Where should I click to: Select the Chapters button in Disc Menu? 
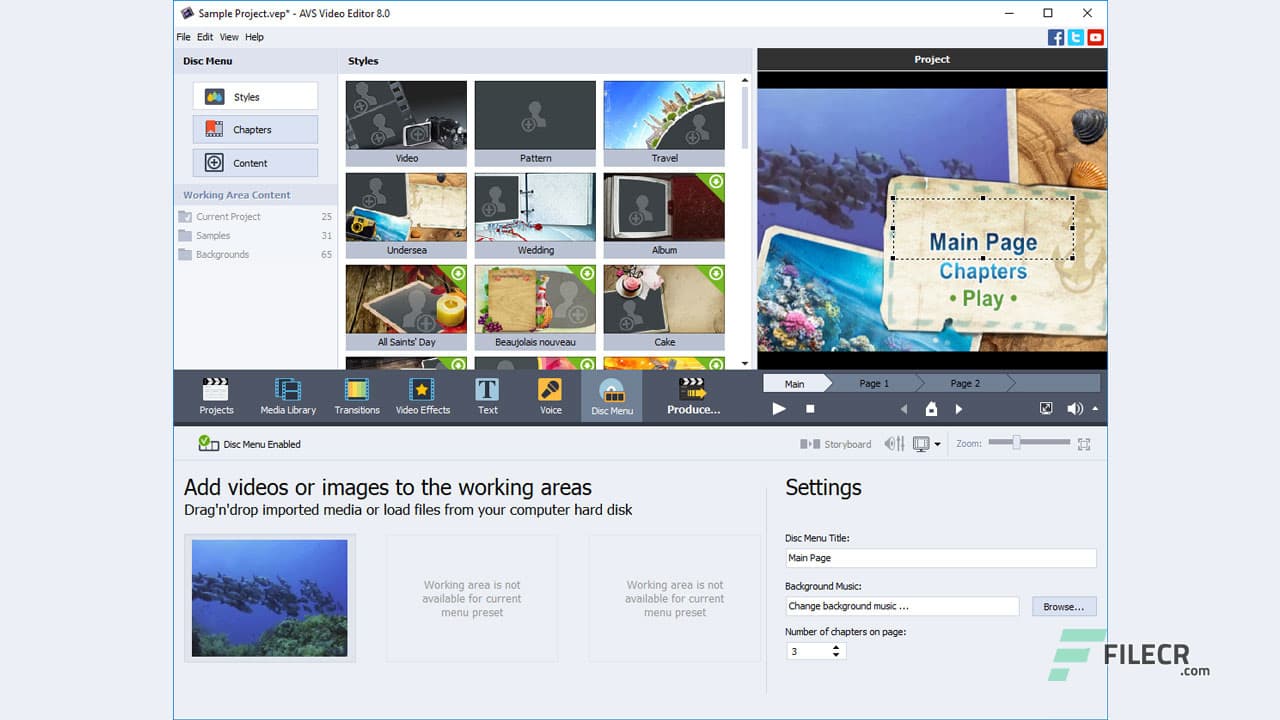(x=254, y=129)
